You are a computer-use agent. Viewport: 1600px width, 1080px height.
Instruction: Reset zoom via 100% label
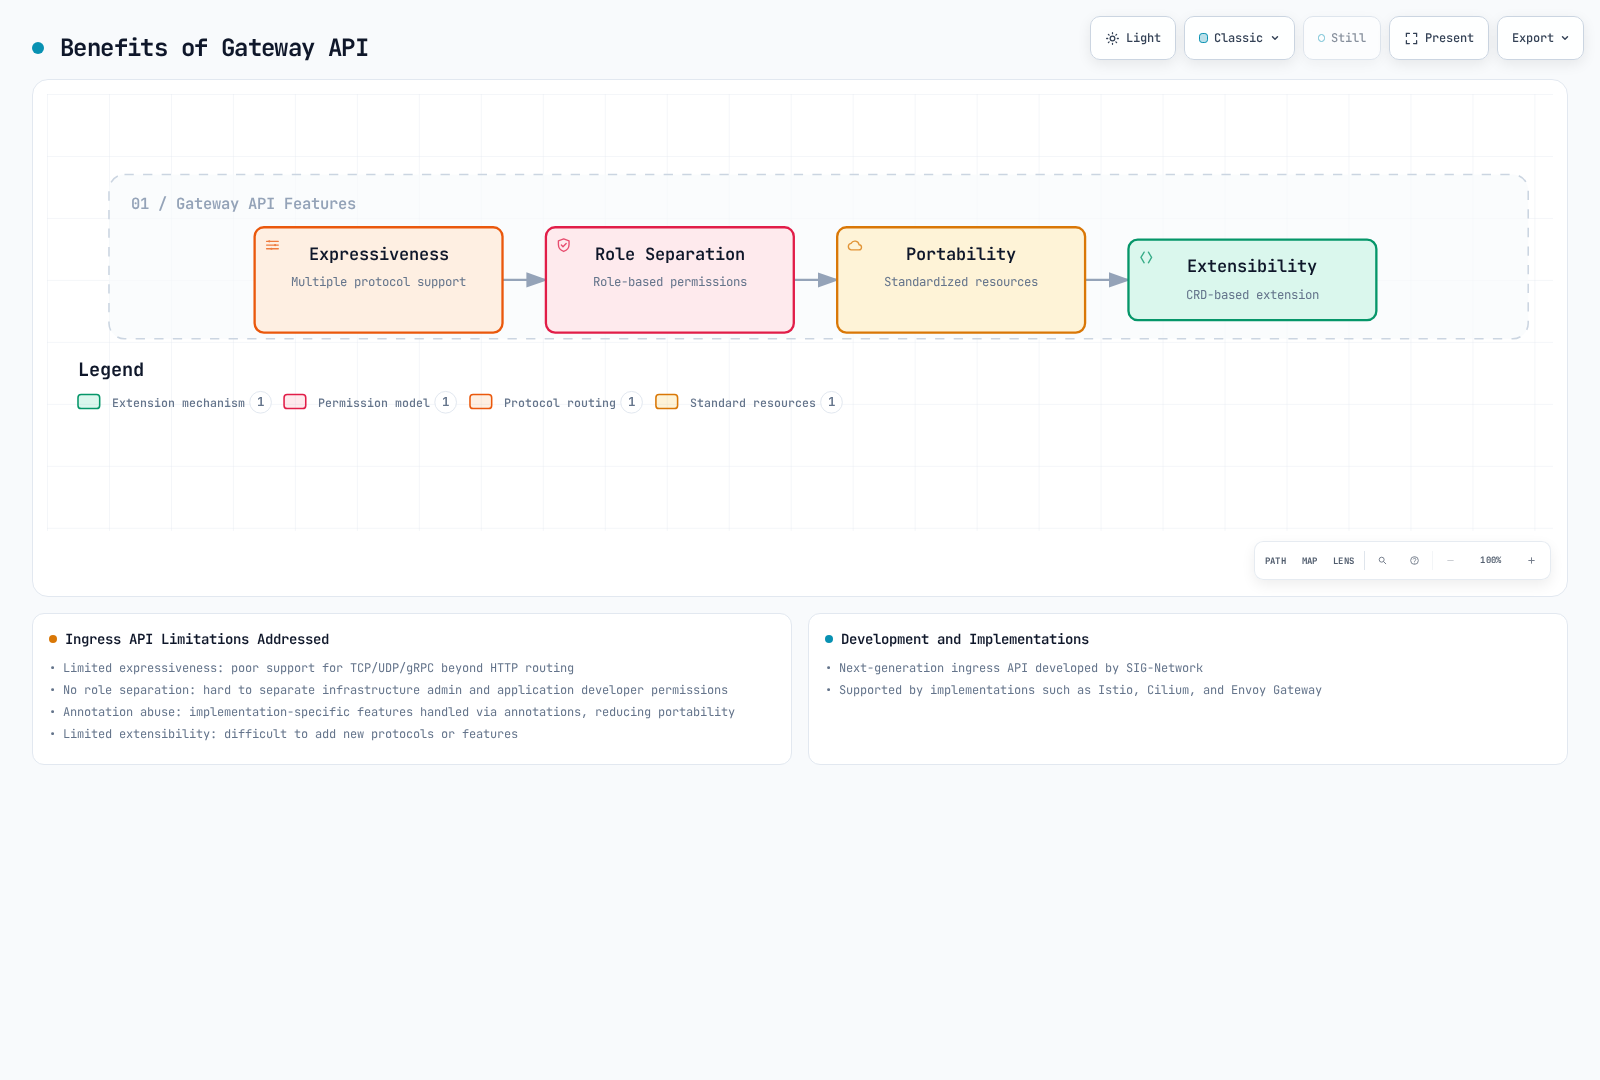click(1490, 561)
